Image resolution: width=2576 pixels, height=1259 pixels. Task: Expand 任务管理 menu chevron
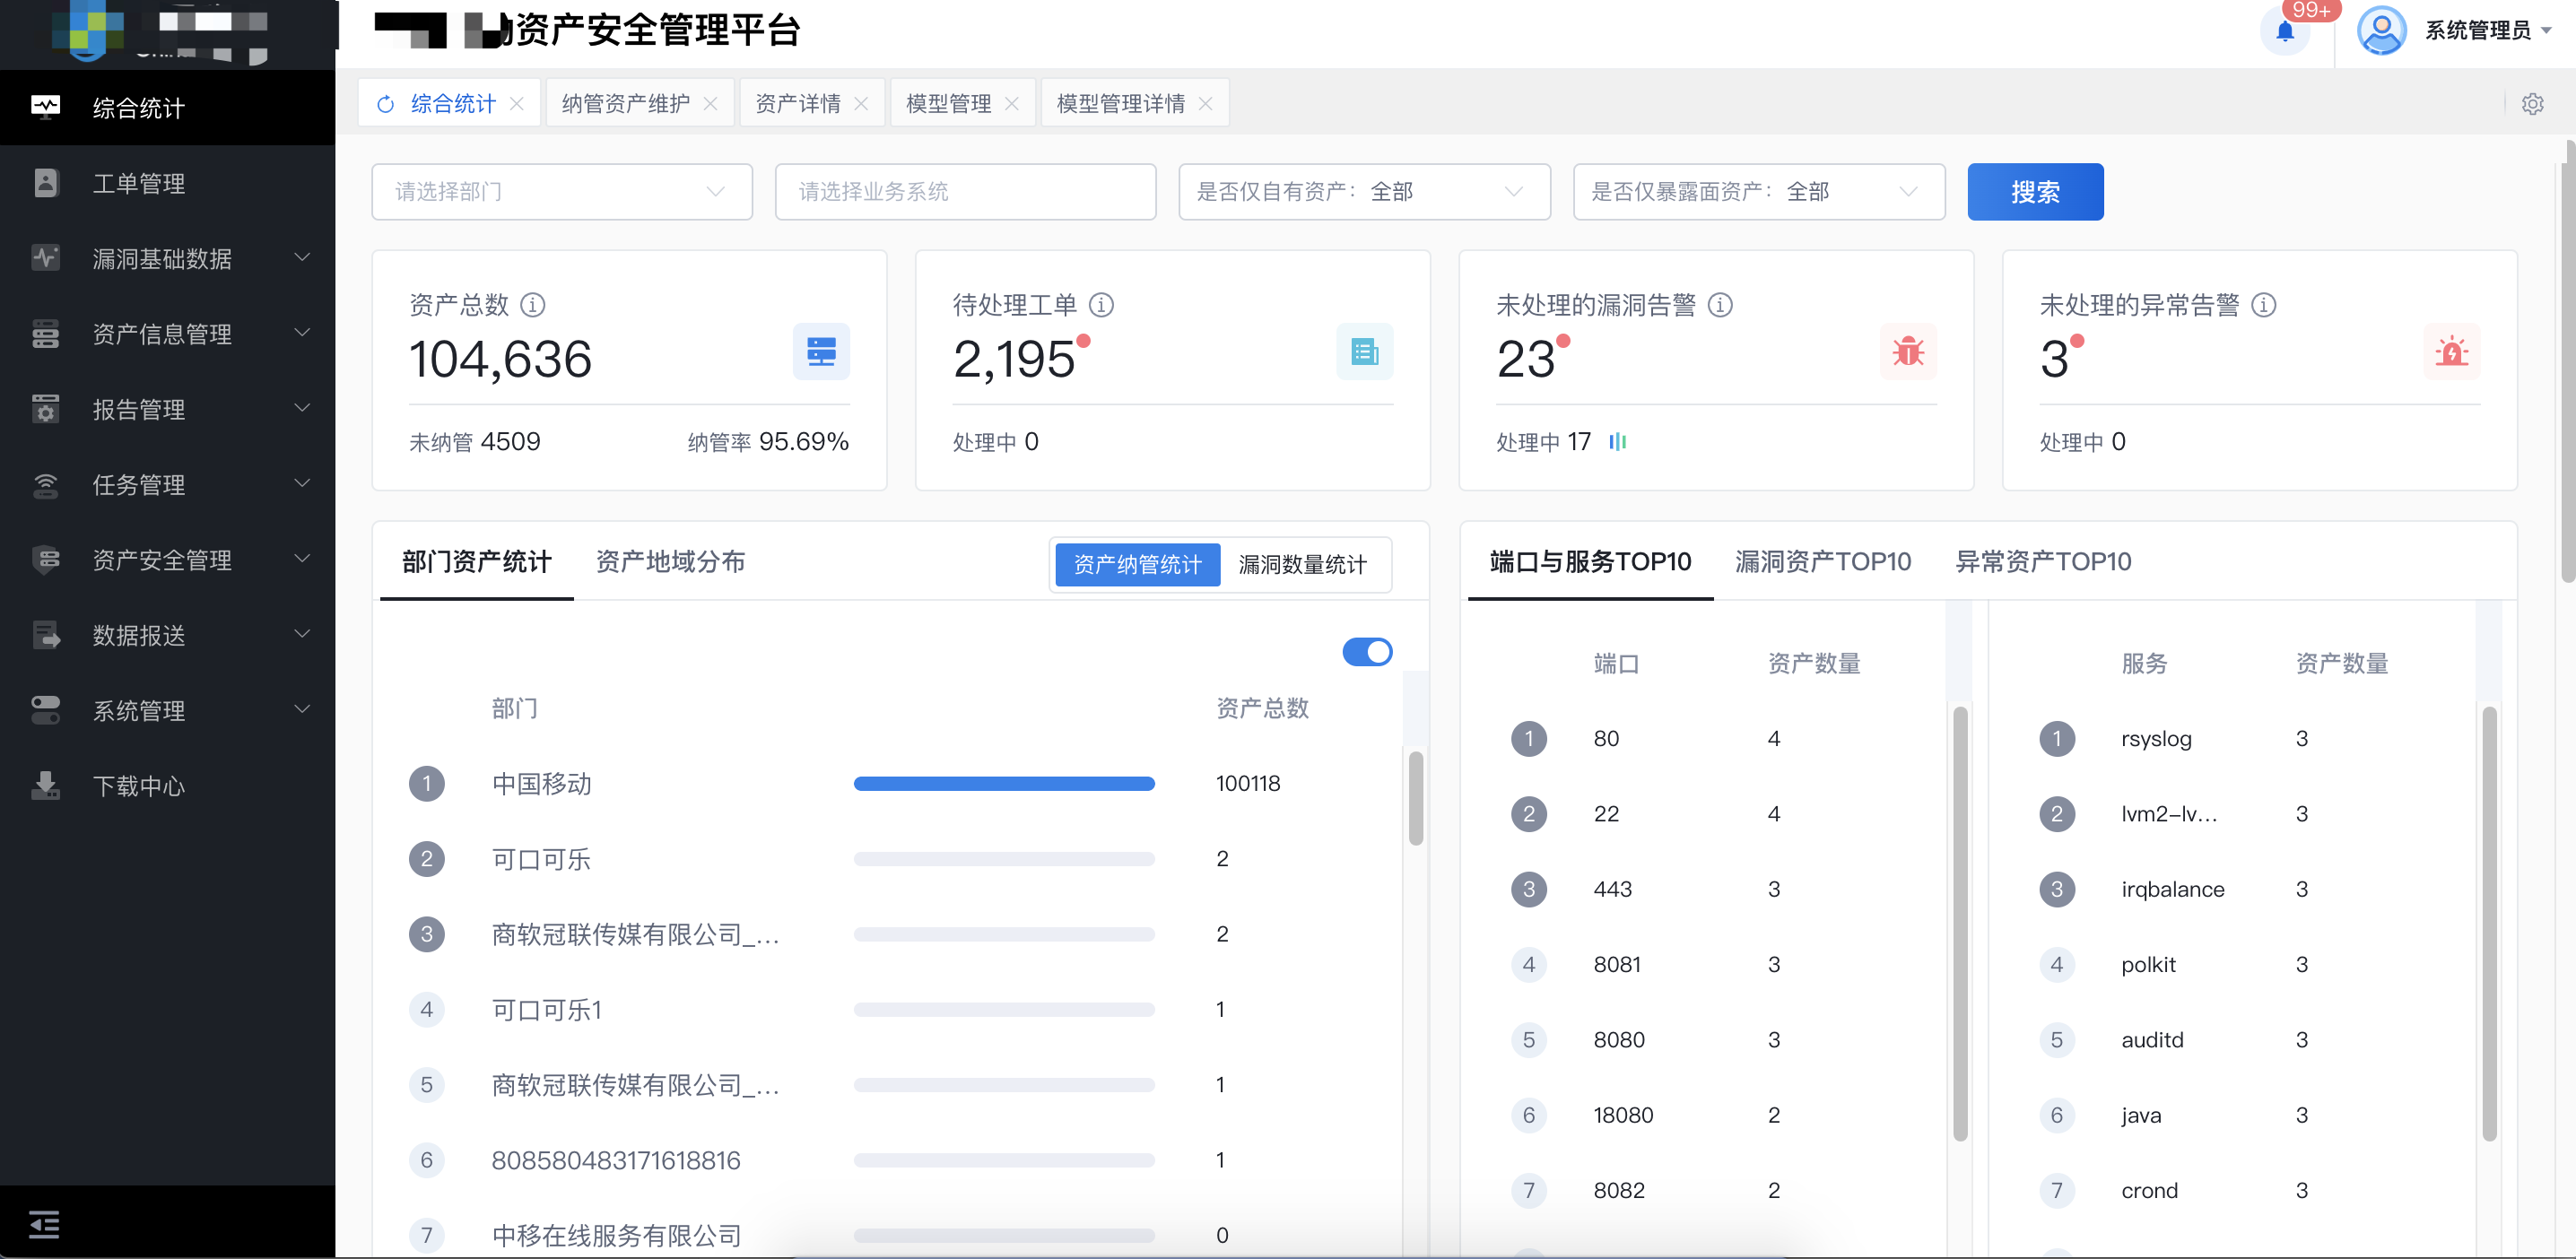pyautogui.click(x=301, y=484)
